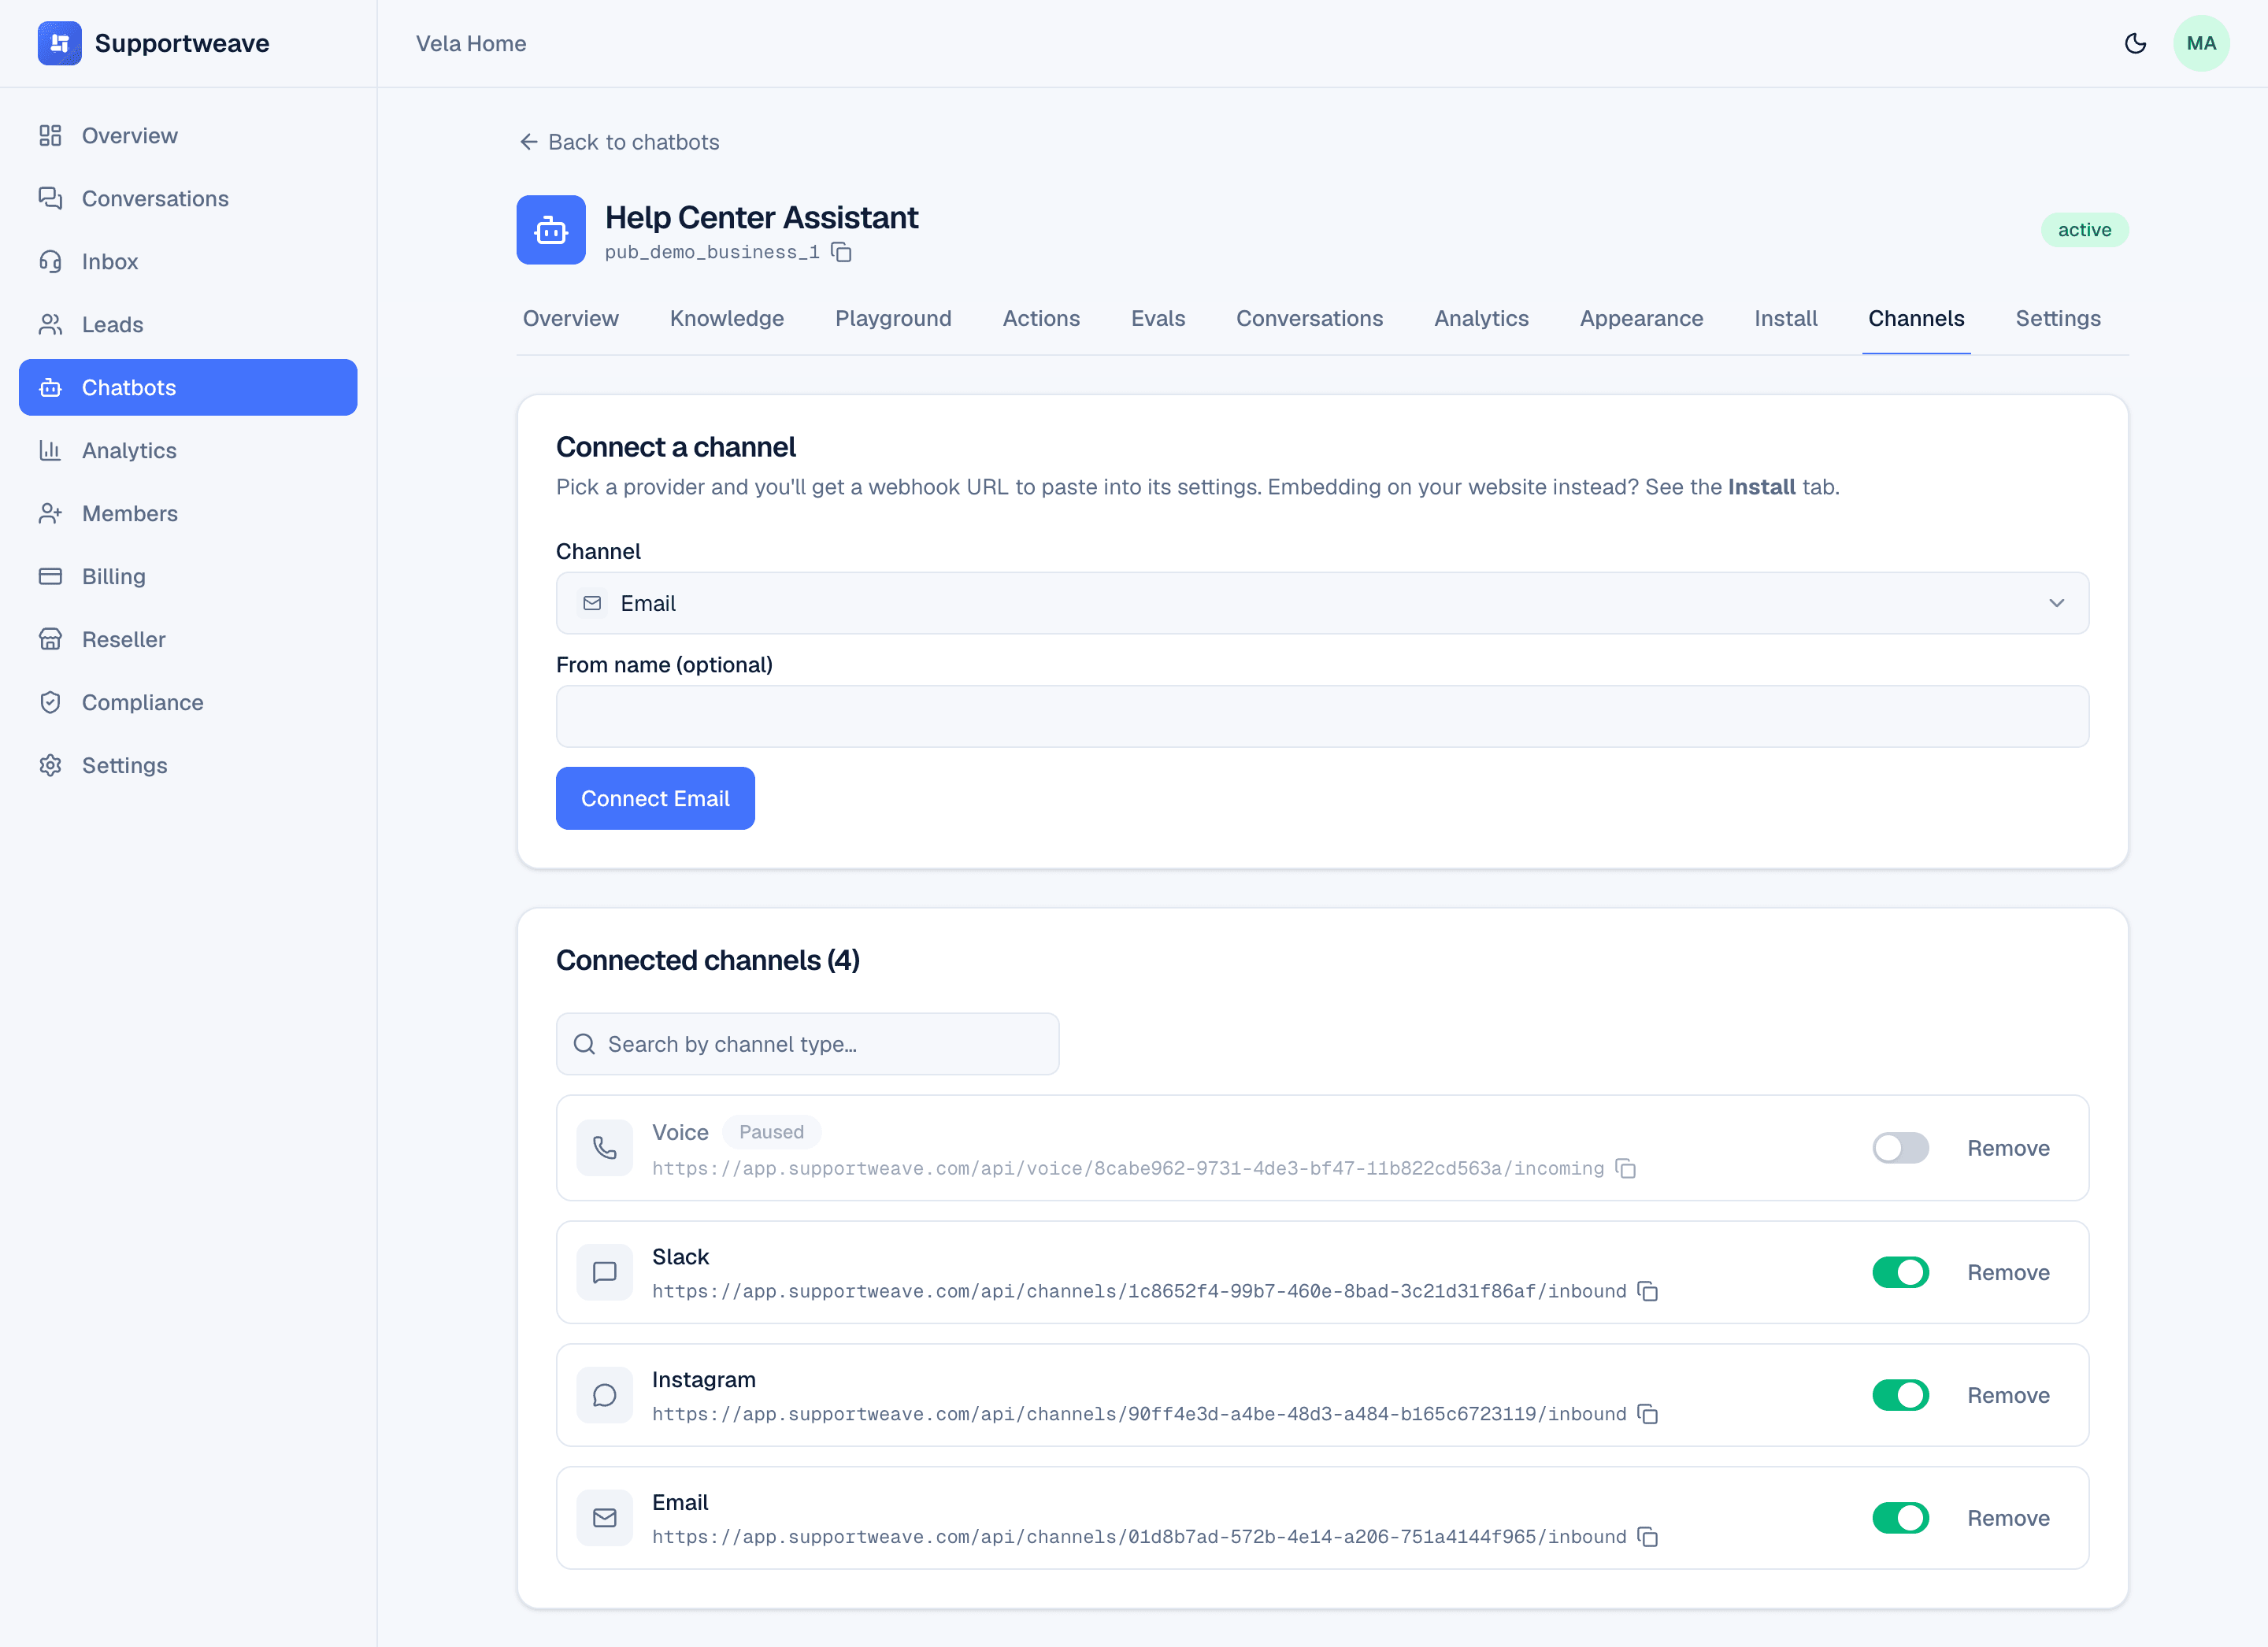Click the Reseller storefront icon
This screenshot has height=1647, width=2268.
pos(50,639)
